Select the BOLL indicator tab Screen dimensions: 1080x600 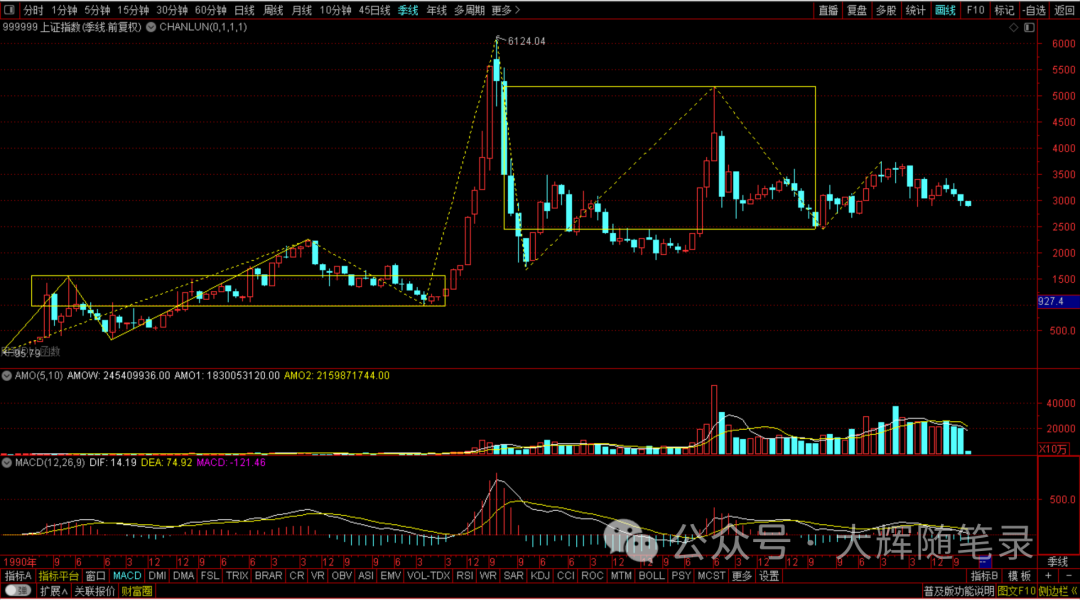(651, 576)
